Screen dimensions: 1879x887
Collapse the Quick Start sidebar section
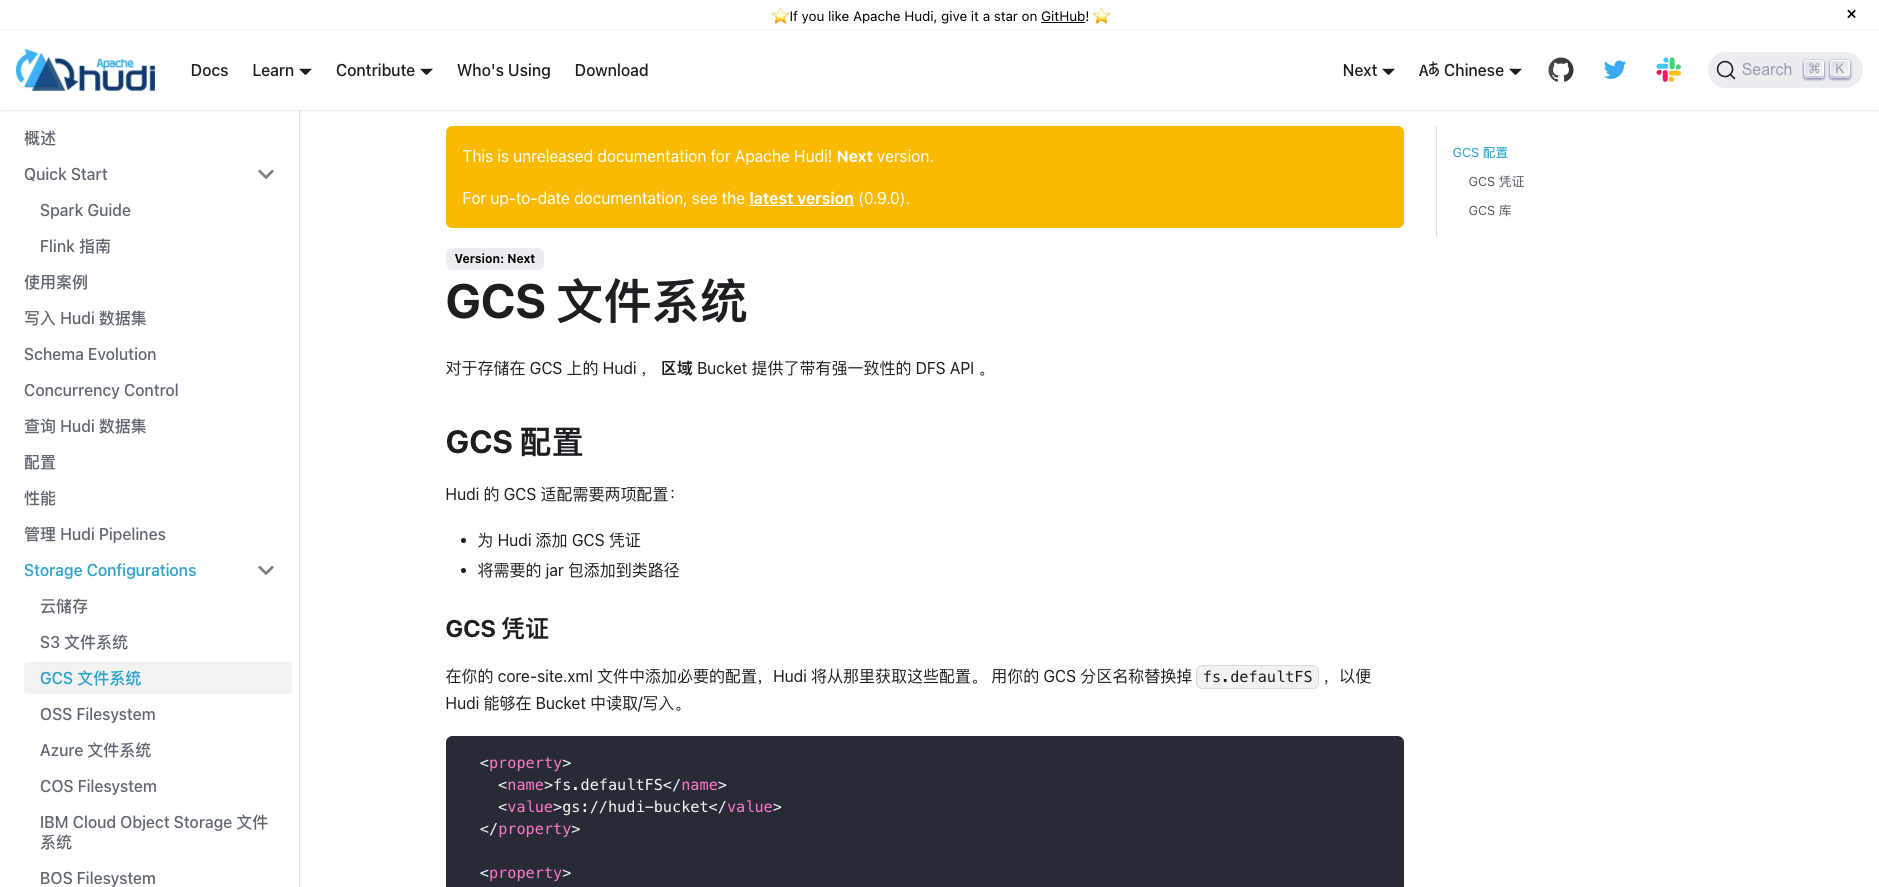pyautogui.click(x=266, y=174)
